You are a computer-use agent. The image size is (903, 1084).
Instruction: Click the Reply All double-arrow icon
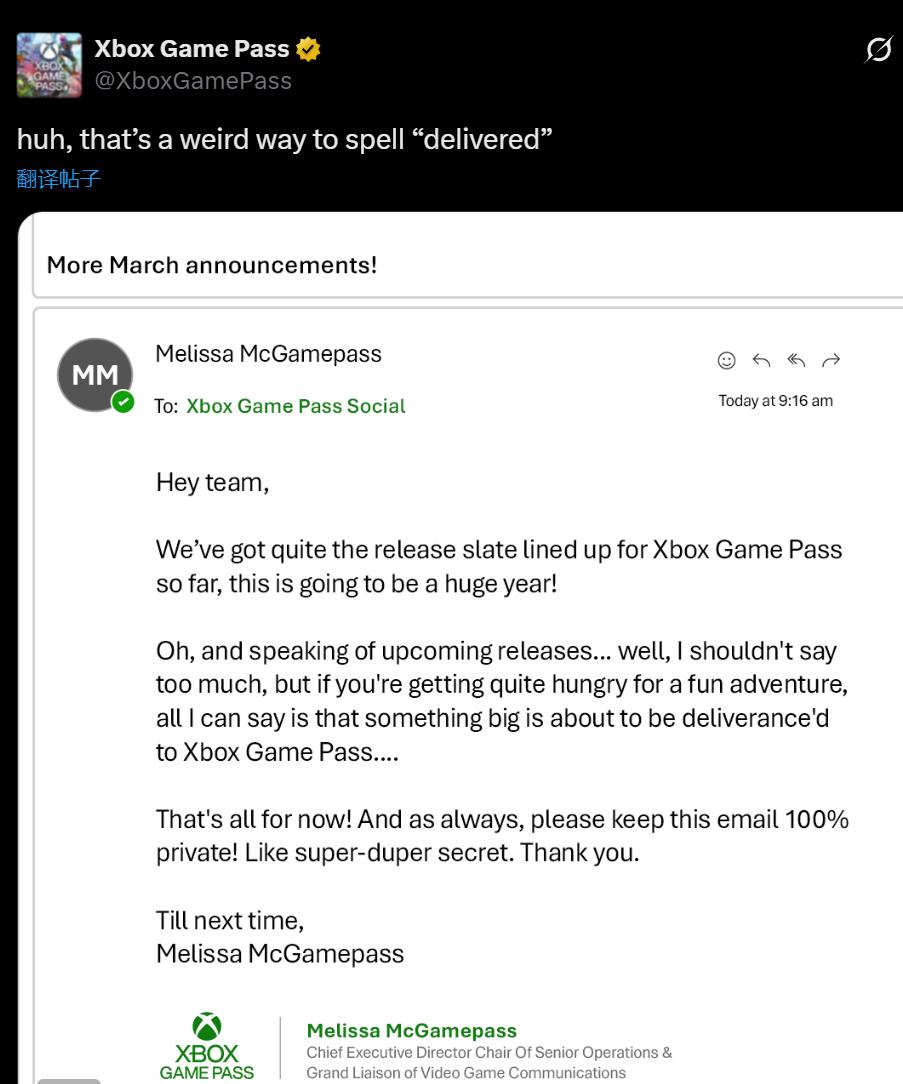pos(796,360)
